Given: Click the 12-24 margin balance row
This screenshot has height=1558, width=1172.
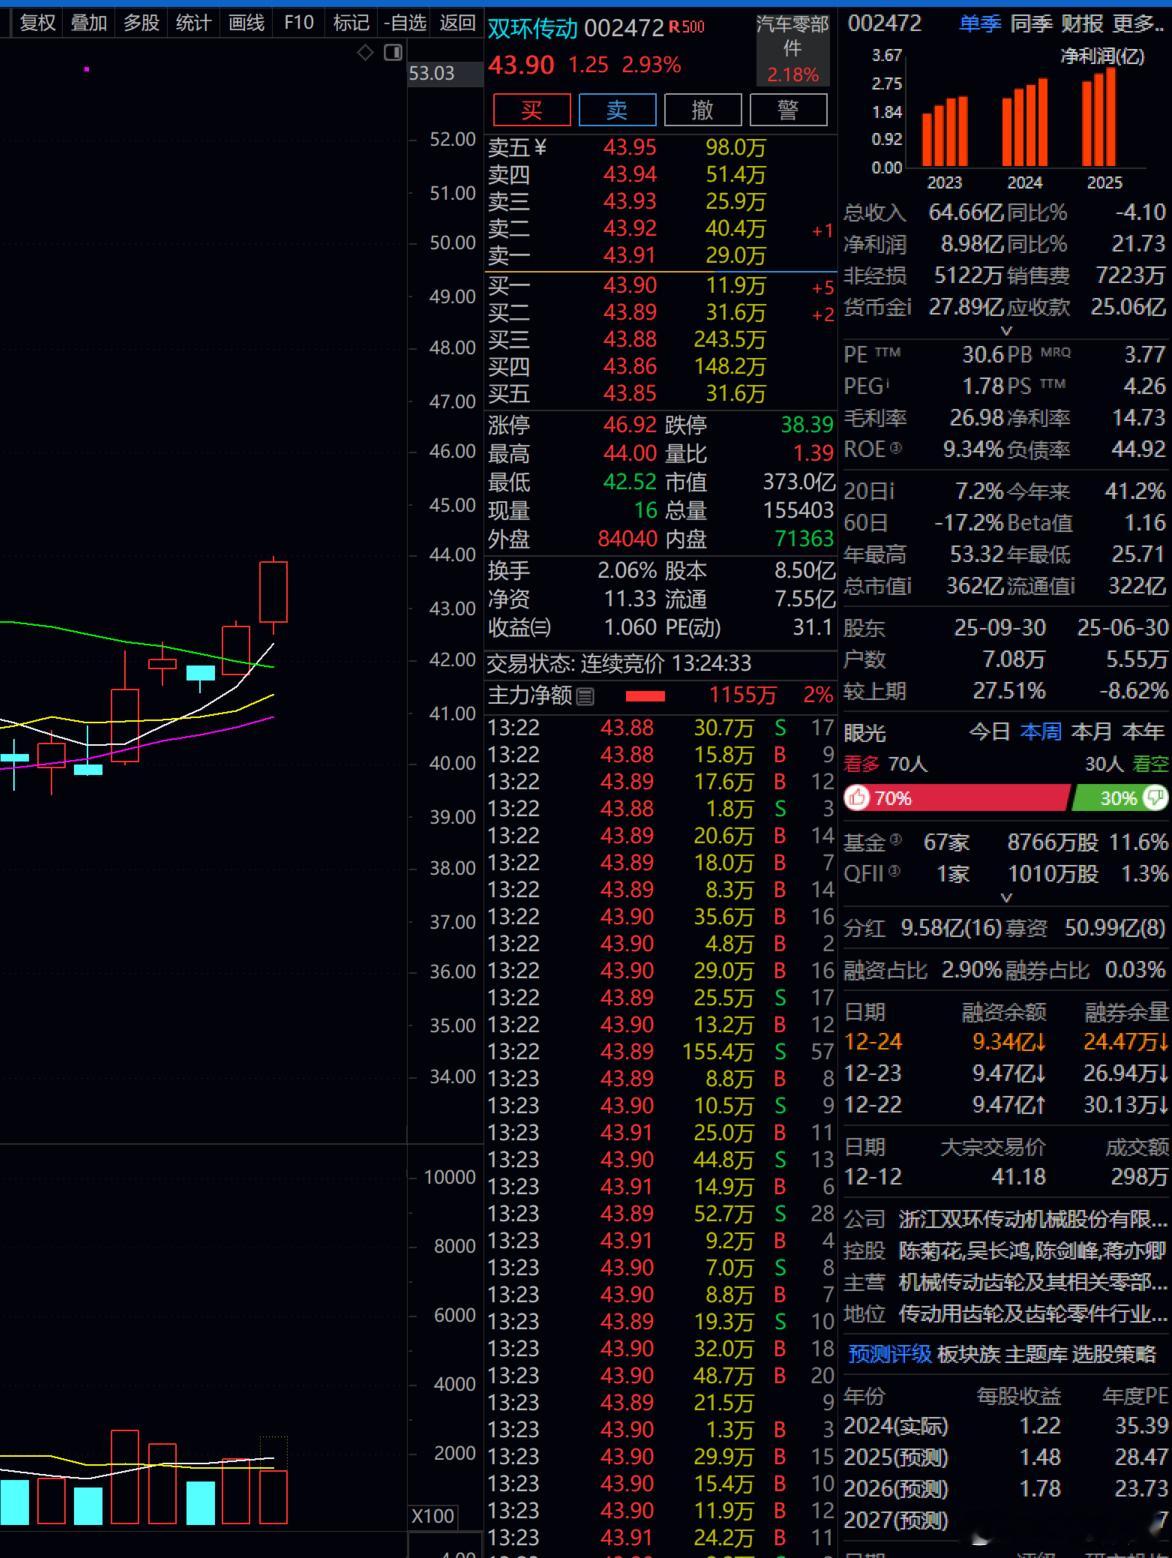Looking at the screenshot, I should (1006, 1042).
